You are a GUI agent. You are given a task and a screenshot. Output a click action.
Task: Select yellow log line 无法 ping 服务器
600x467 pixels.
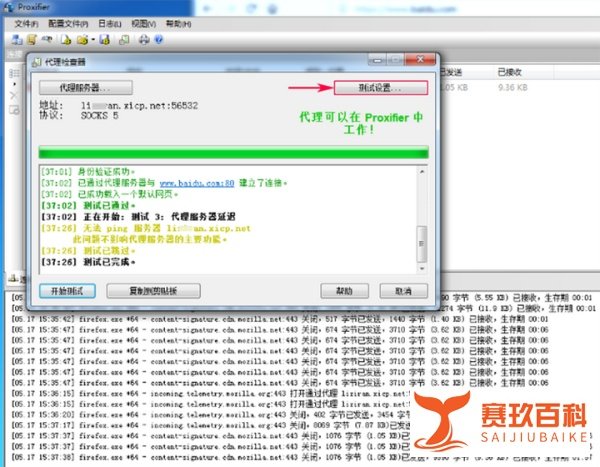(146, 228)
